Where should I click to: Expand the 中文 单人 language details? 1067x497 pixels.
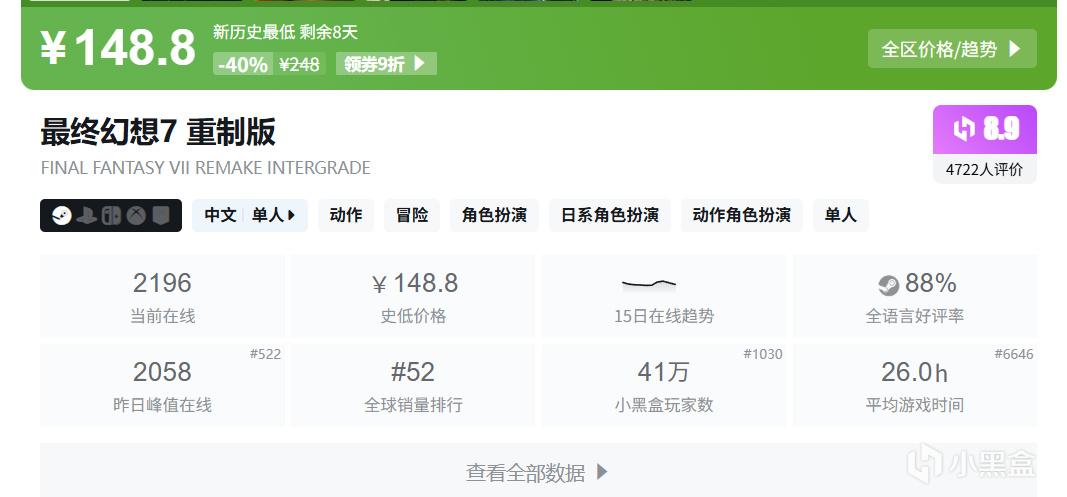[x=250, y=216]
